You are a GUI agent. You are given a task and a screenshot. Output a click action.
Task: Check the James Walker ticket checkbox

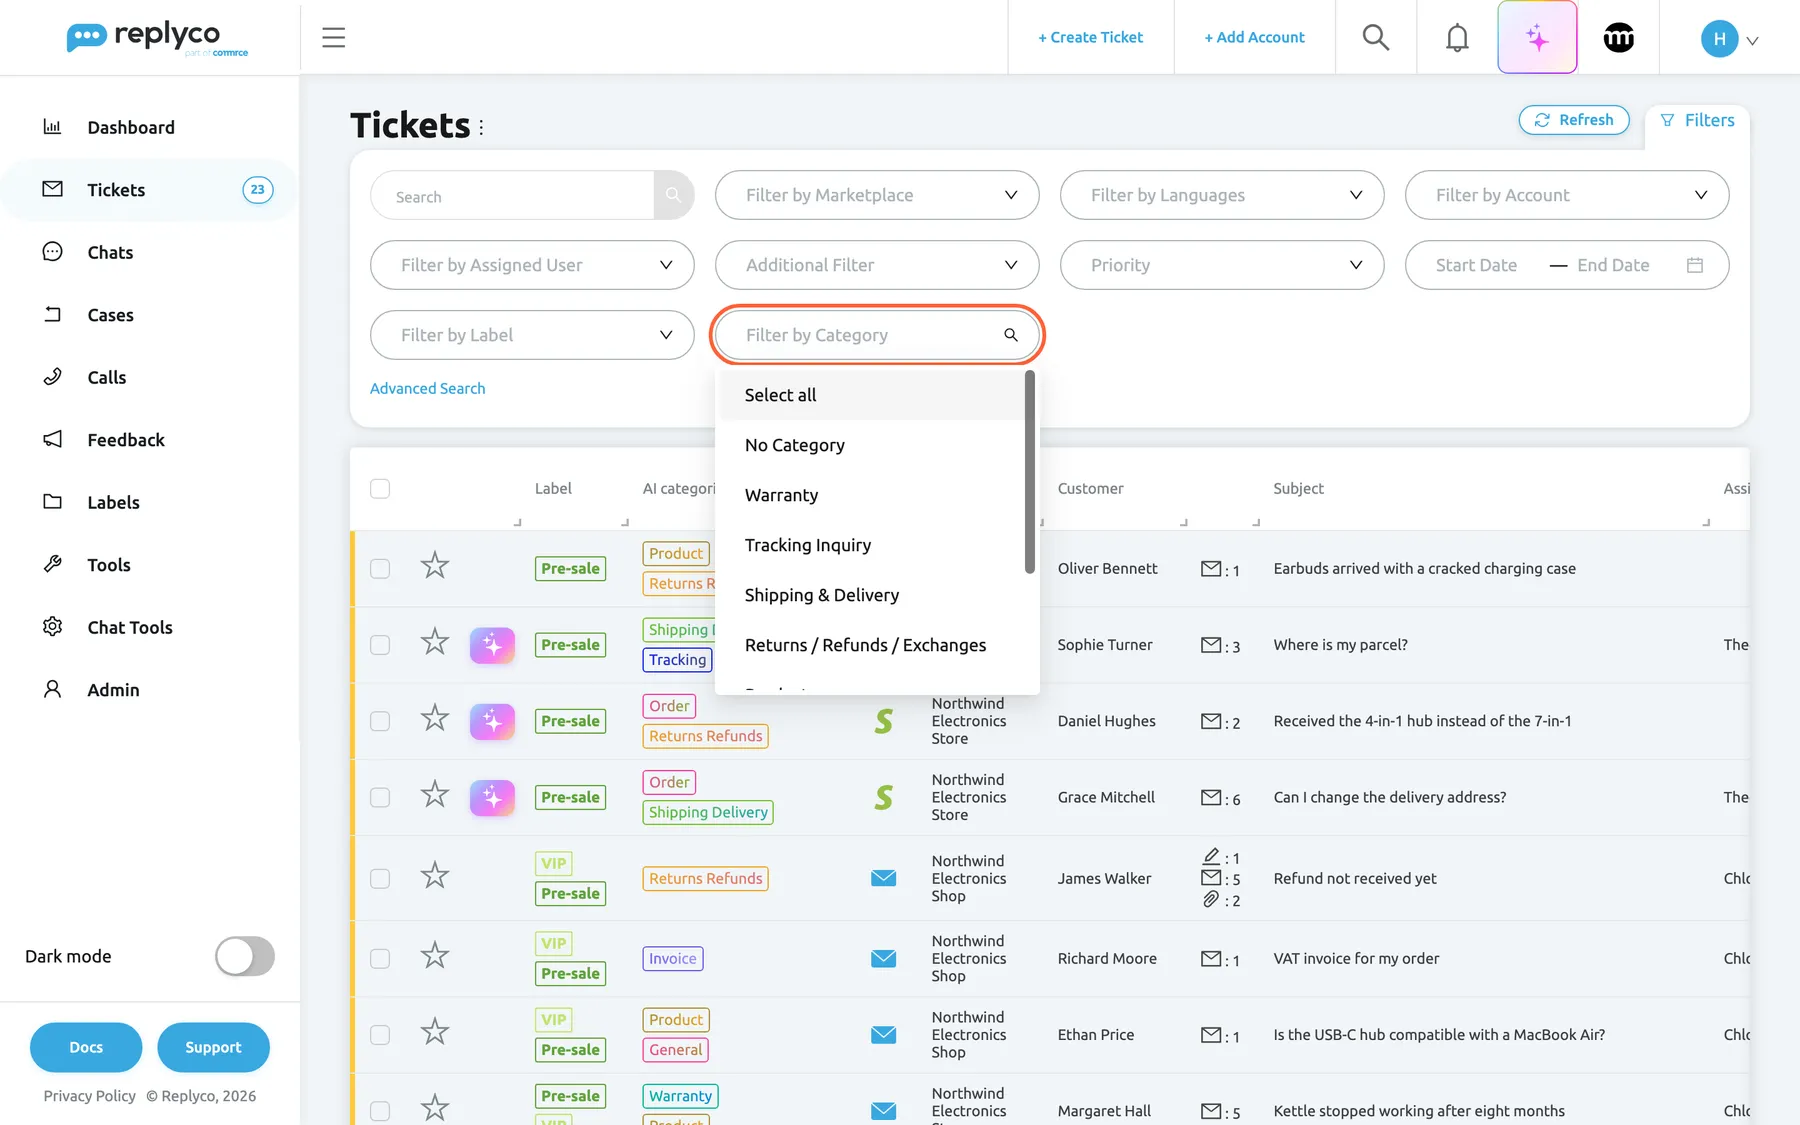[380, 878]
